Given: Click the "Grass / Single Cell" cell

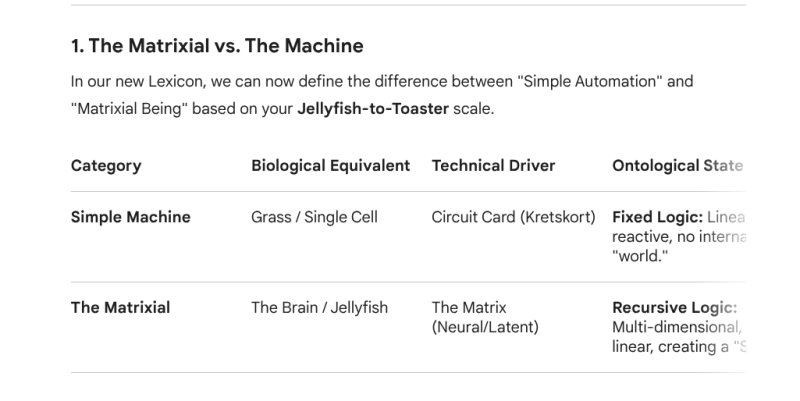Looking at the screenshot, I should click(314, 217).
